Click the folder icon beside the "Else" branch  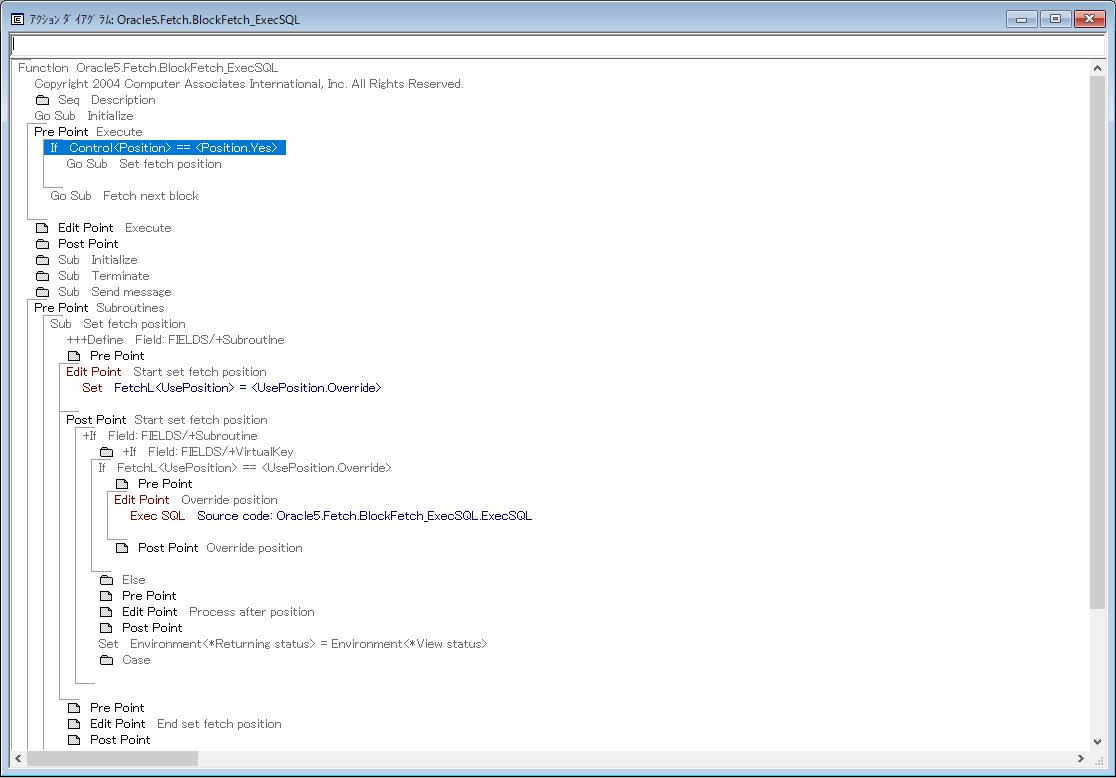[107, 579]
